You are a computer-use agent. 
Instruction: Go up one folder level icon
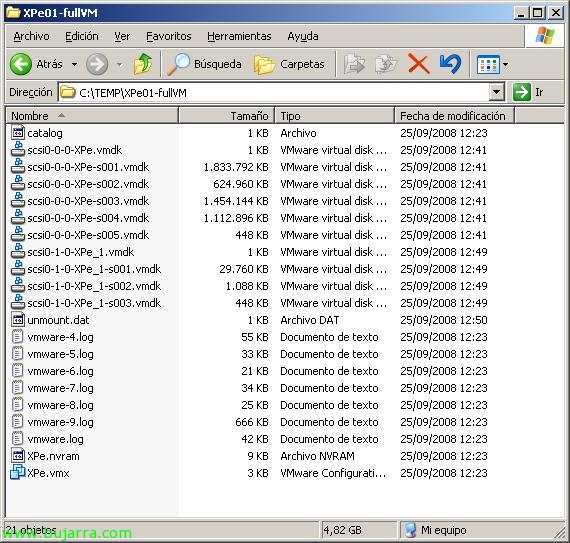(142, 64)
